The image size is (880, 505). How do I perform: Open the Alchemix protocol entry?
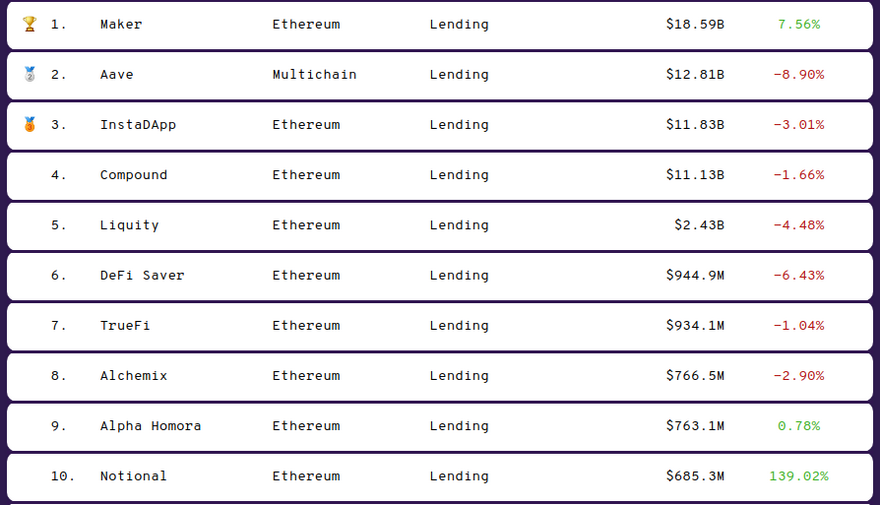(x=133, y=376)
